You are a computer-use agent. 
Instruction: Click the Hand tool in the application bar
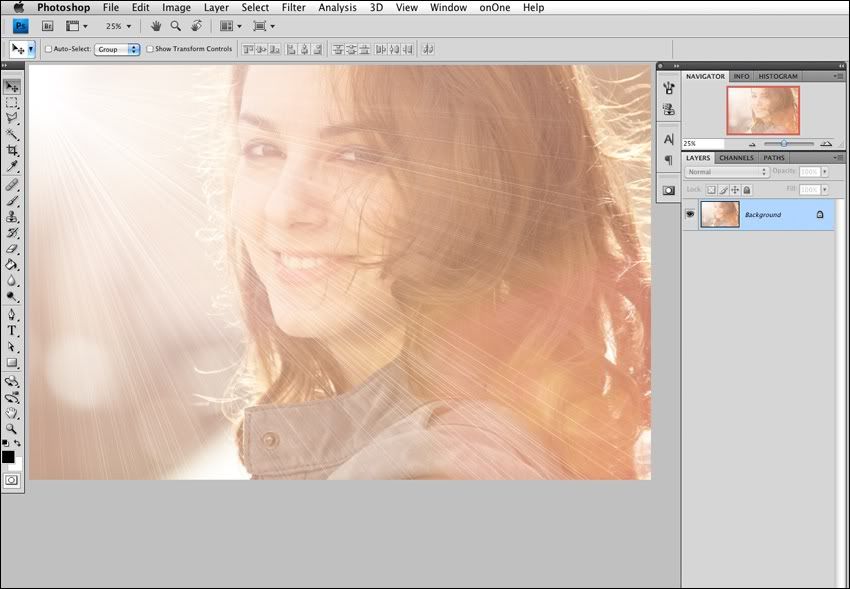click(156, 26)
